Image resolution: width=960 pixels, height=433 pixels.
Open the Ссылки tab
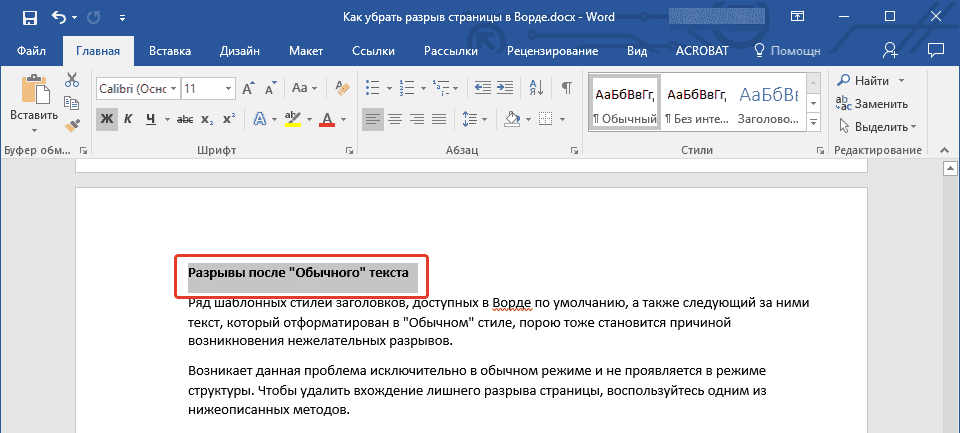(x=373, y=51)
